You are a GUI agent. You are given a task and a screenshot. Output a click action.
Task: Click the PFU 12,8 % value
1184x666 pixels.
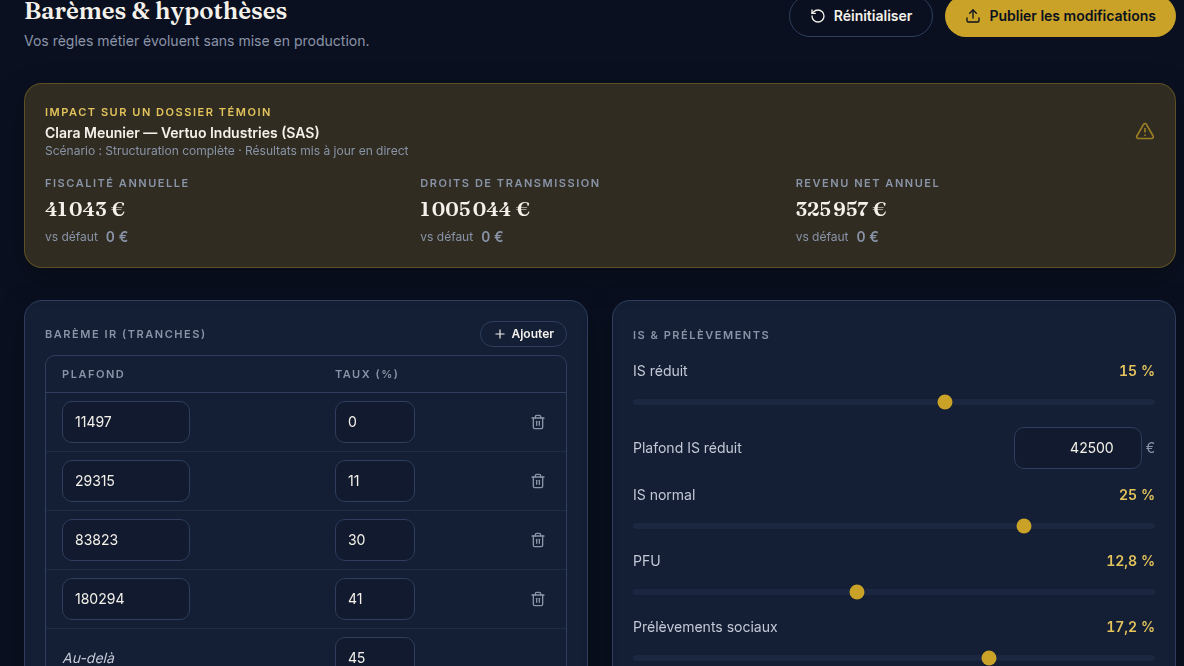pos(1130,561)
